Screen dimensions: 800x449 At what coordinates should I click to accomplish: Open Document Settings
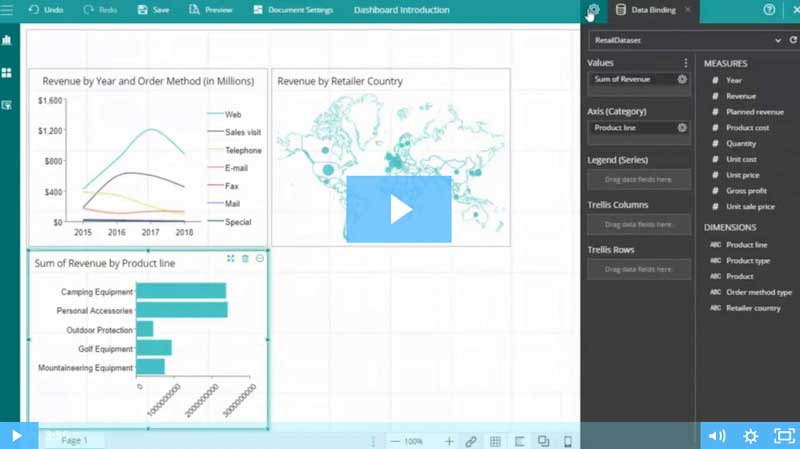coord(293,10)
